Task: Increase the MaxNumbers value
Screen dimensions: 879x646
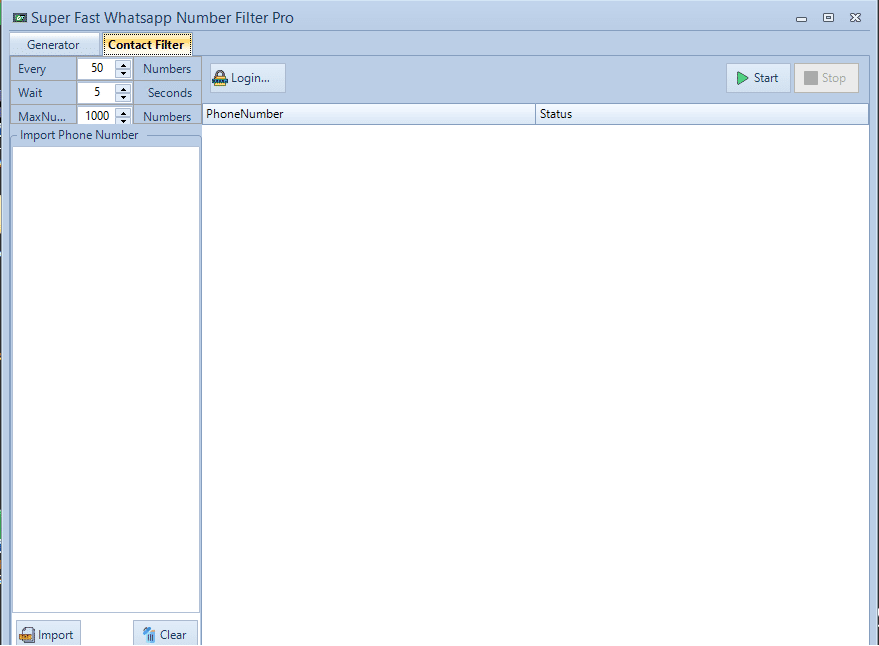Action: pyautogui.click(x=123, y=112)
